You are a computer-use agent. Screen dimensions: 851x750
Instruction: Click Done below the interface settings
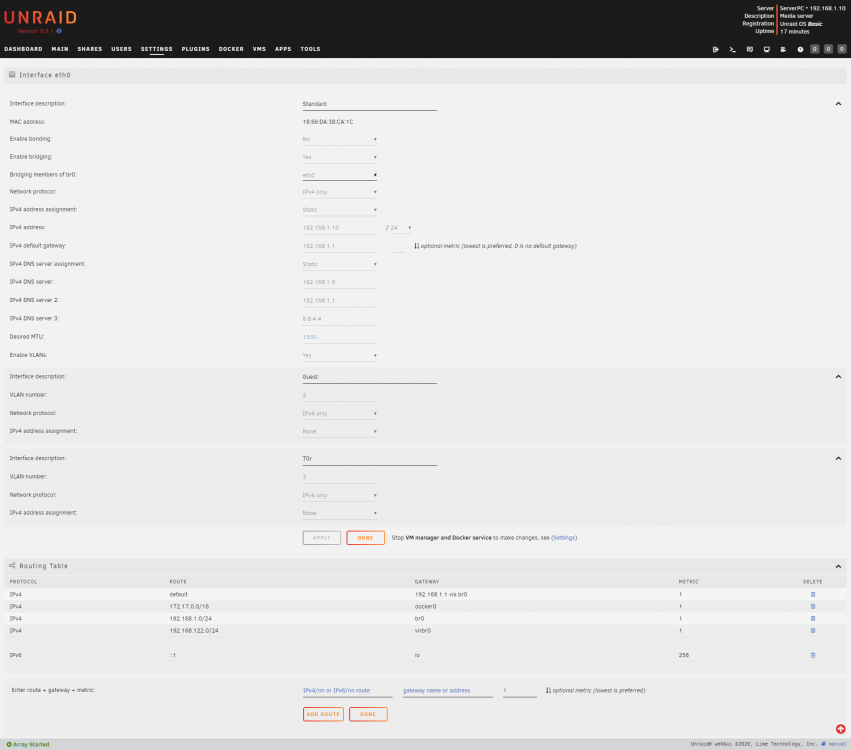pyautogui.click(x=365, y=538)
